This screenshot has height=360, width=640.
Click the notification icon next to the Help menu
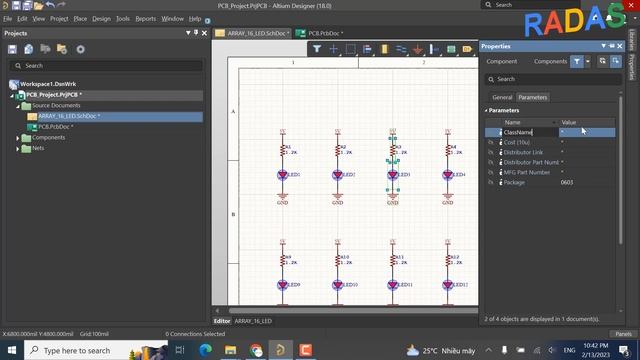(x=208, y=20)
